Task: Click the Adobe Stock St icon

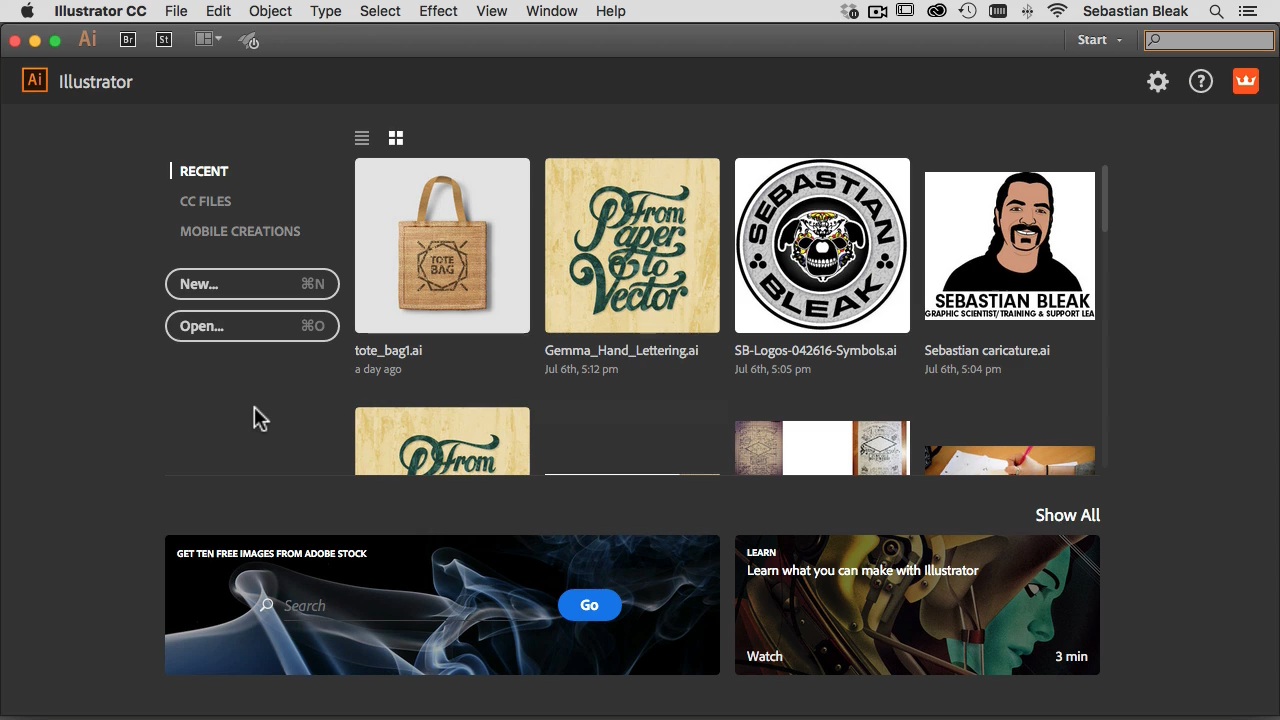Action: point(164,40)
